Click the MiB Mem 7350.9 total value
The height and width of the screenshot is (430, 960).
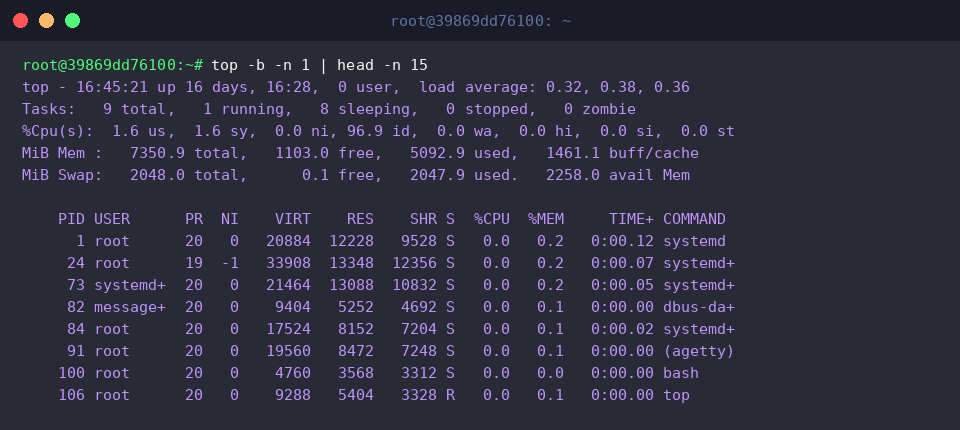[x=189, y=153]
